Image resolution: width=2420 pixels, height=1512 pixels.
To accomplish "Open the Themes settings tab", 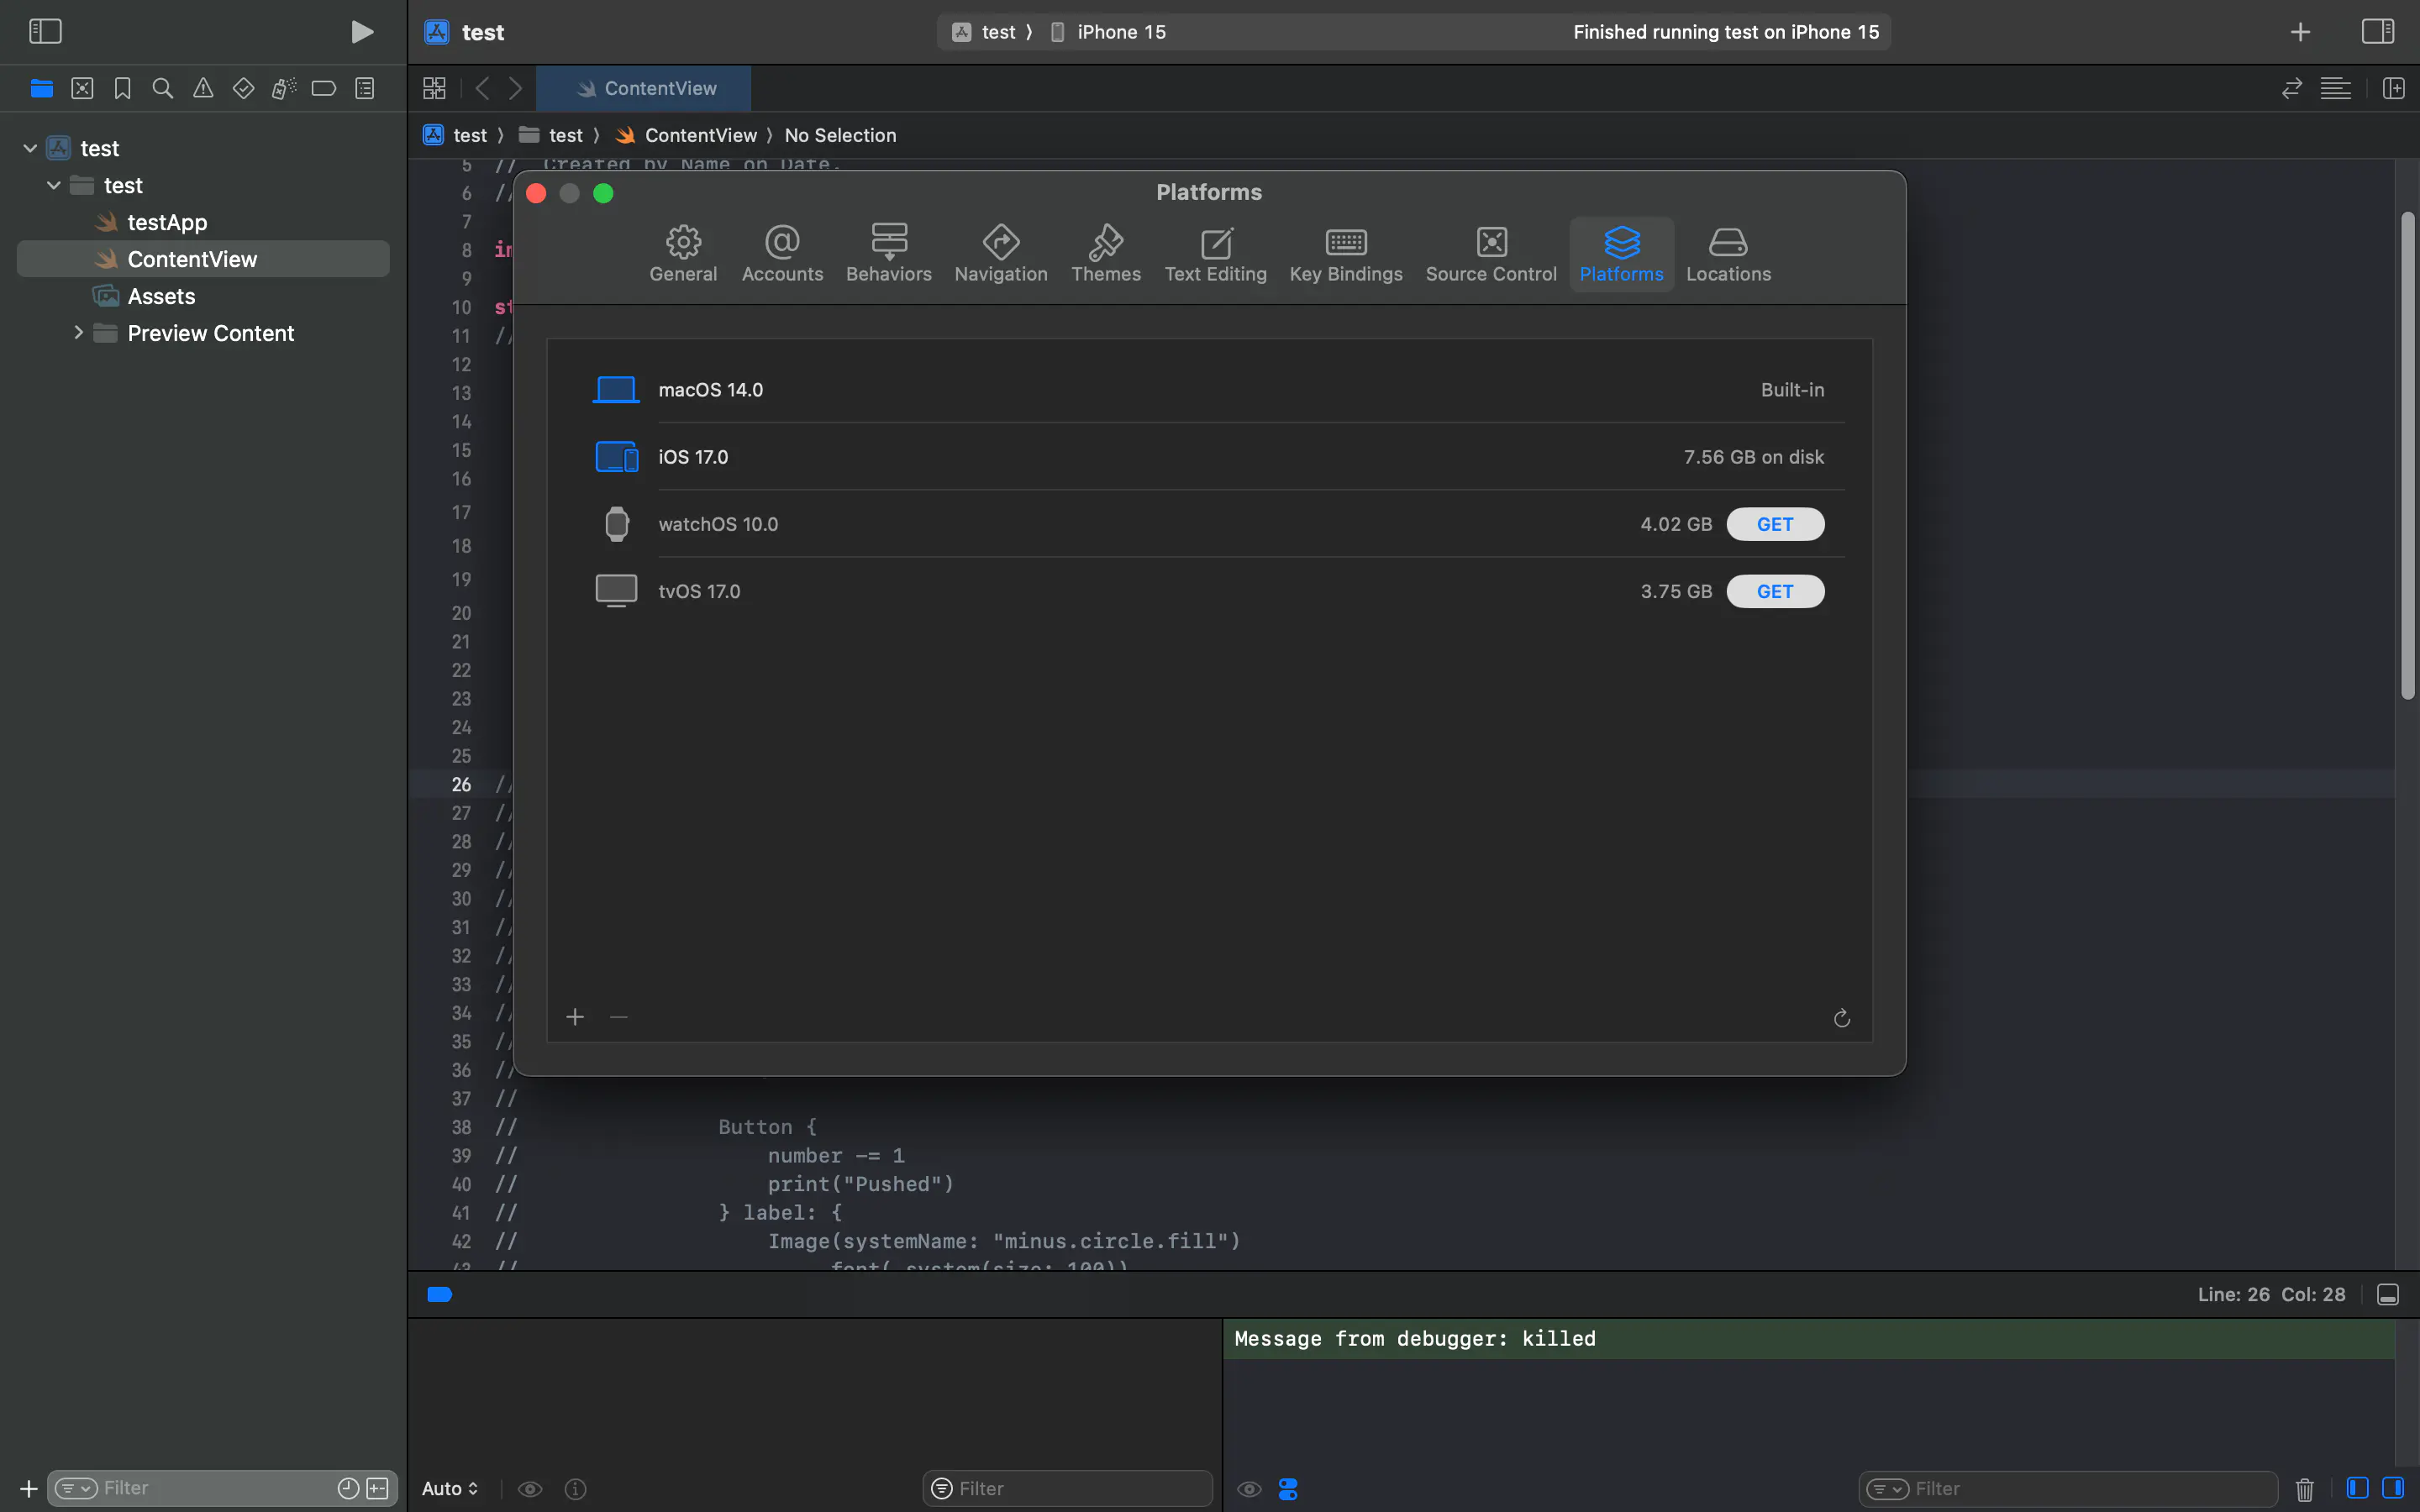I will click(x=1106, y=254).
